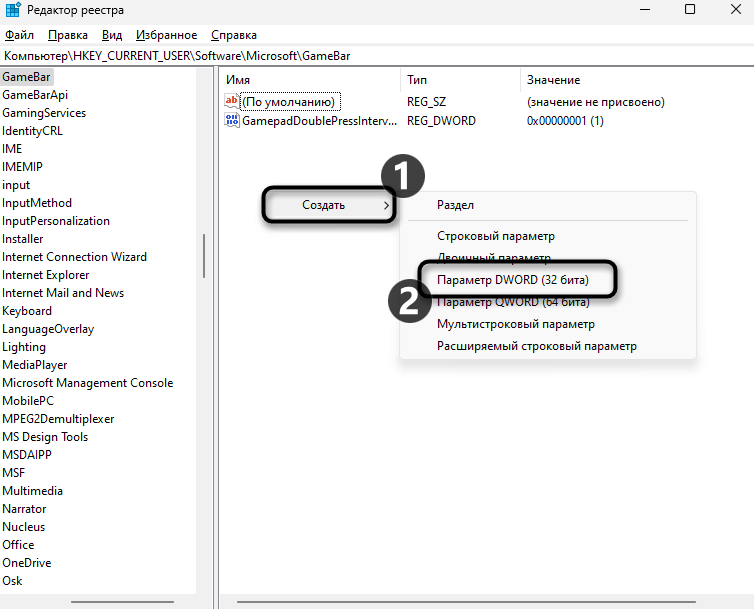Select the Narrator key
Screen dimensions: 754x609
(25, 509)
